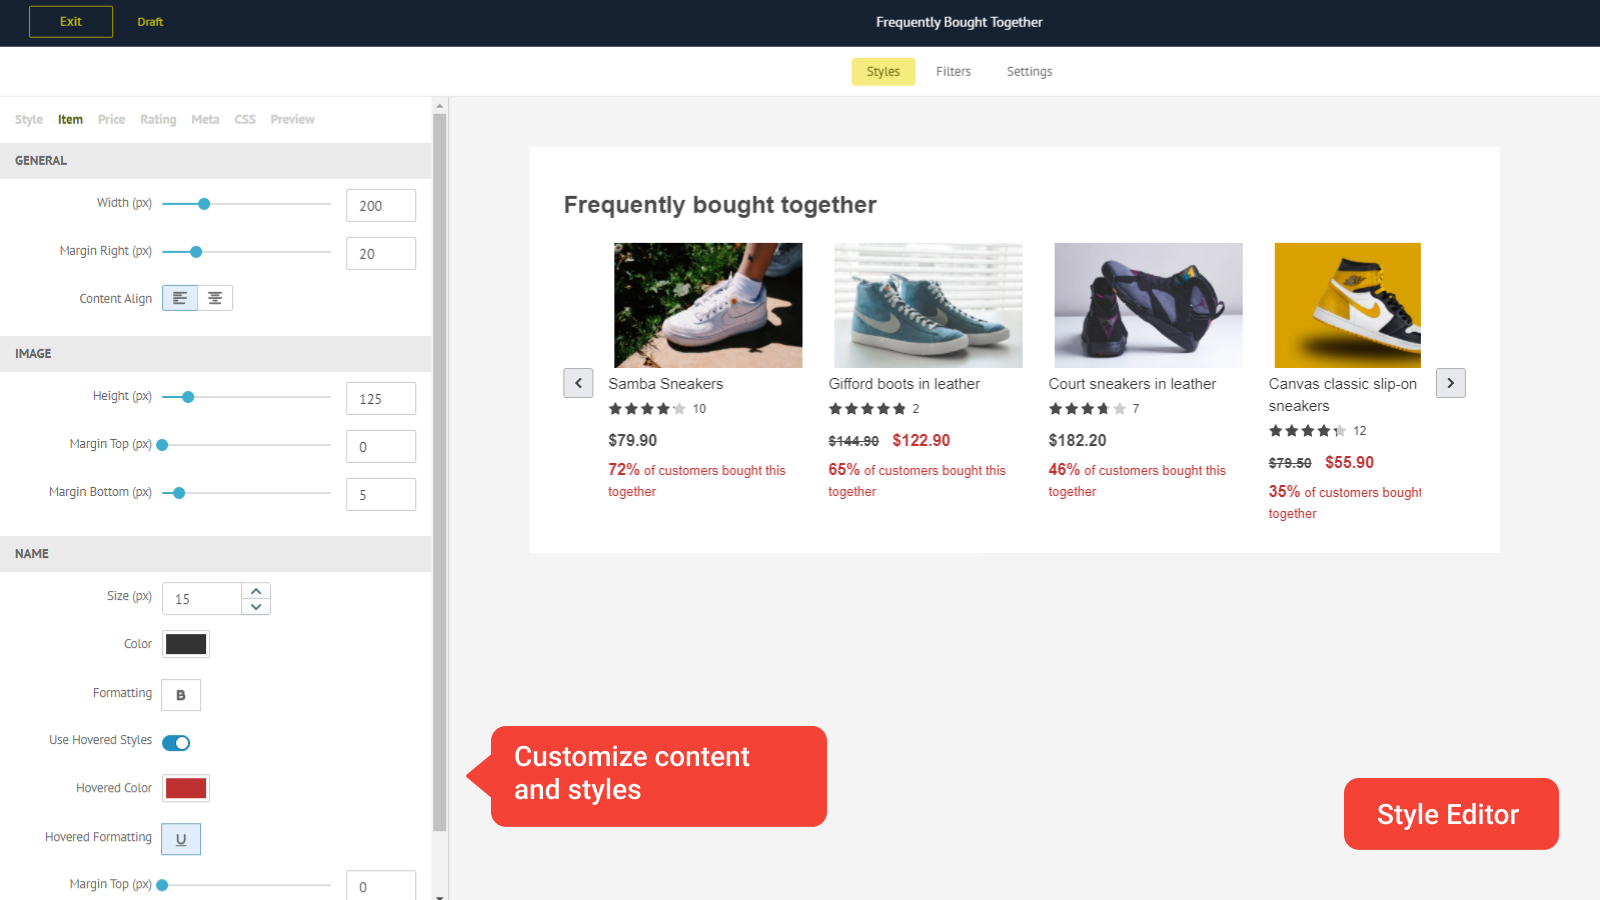Click image Margin Top slider handle
This screenshot has height=900, width=1600.
pos(162,445)
